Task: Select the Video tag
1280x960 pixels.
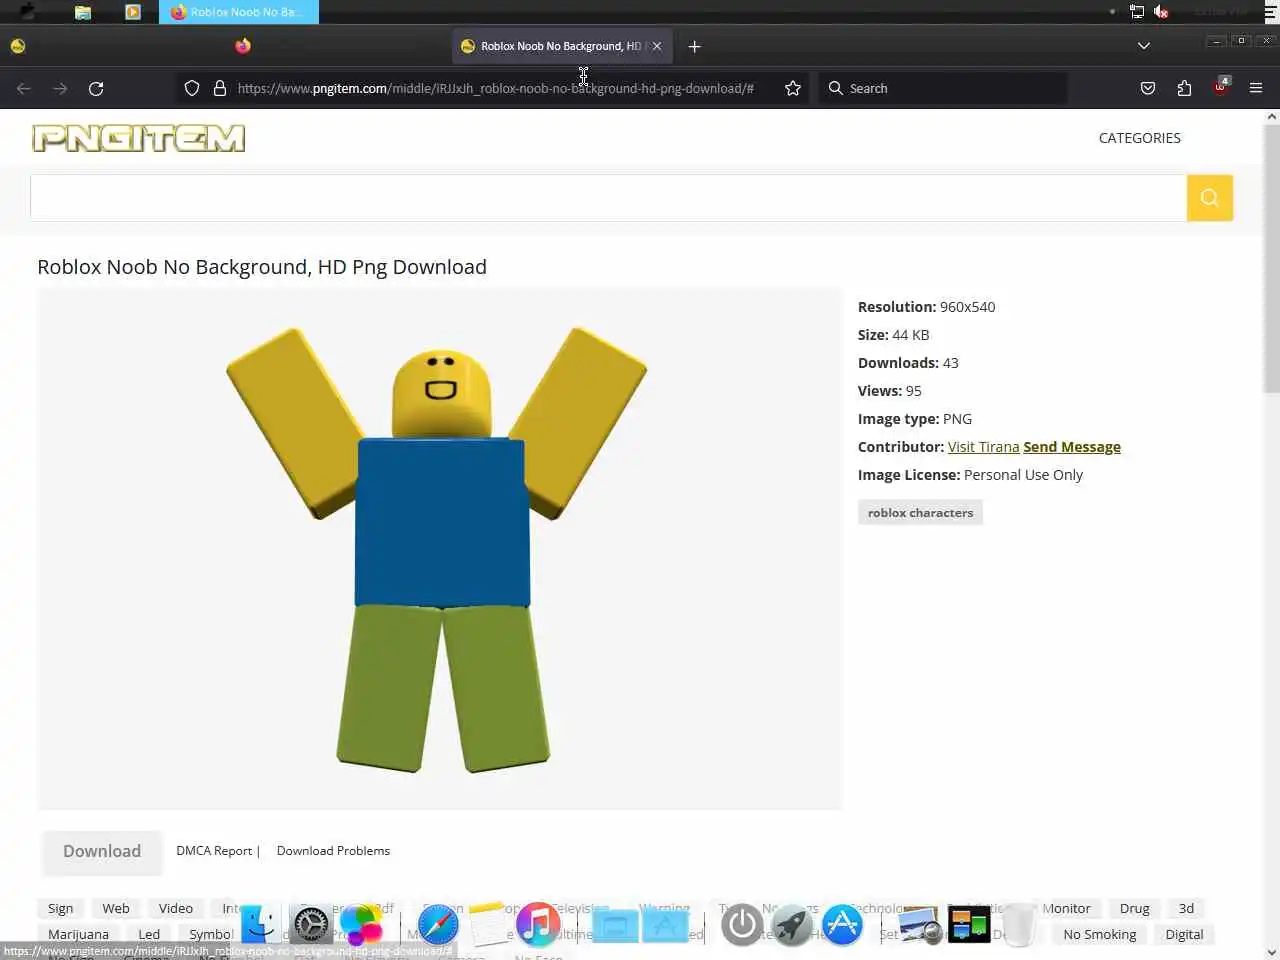Action: (x=175, y=908)
